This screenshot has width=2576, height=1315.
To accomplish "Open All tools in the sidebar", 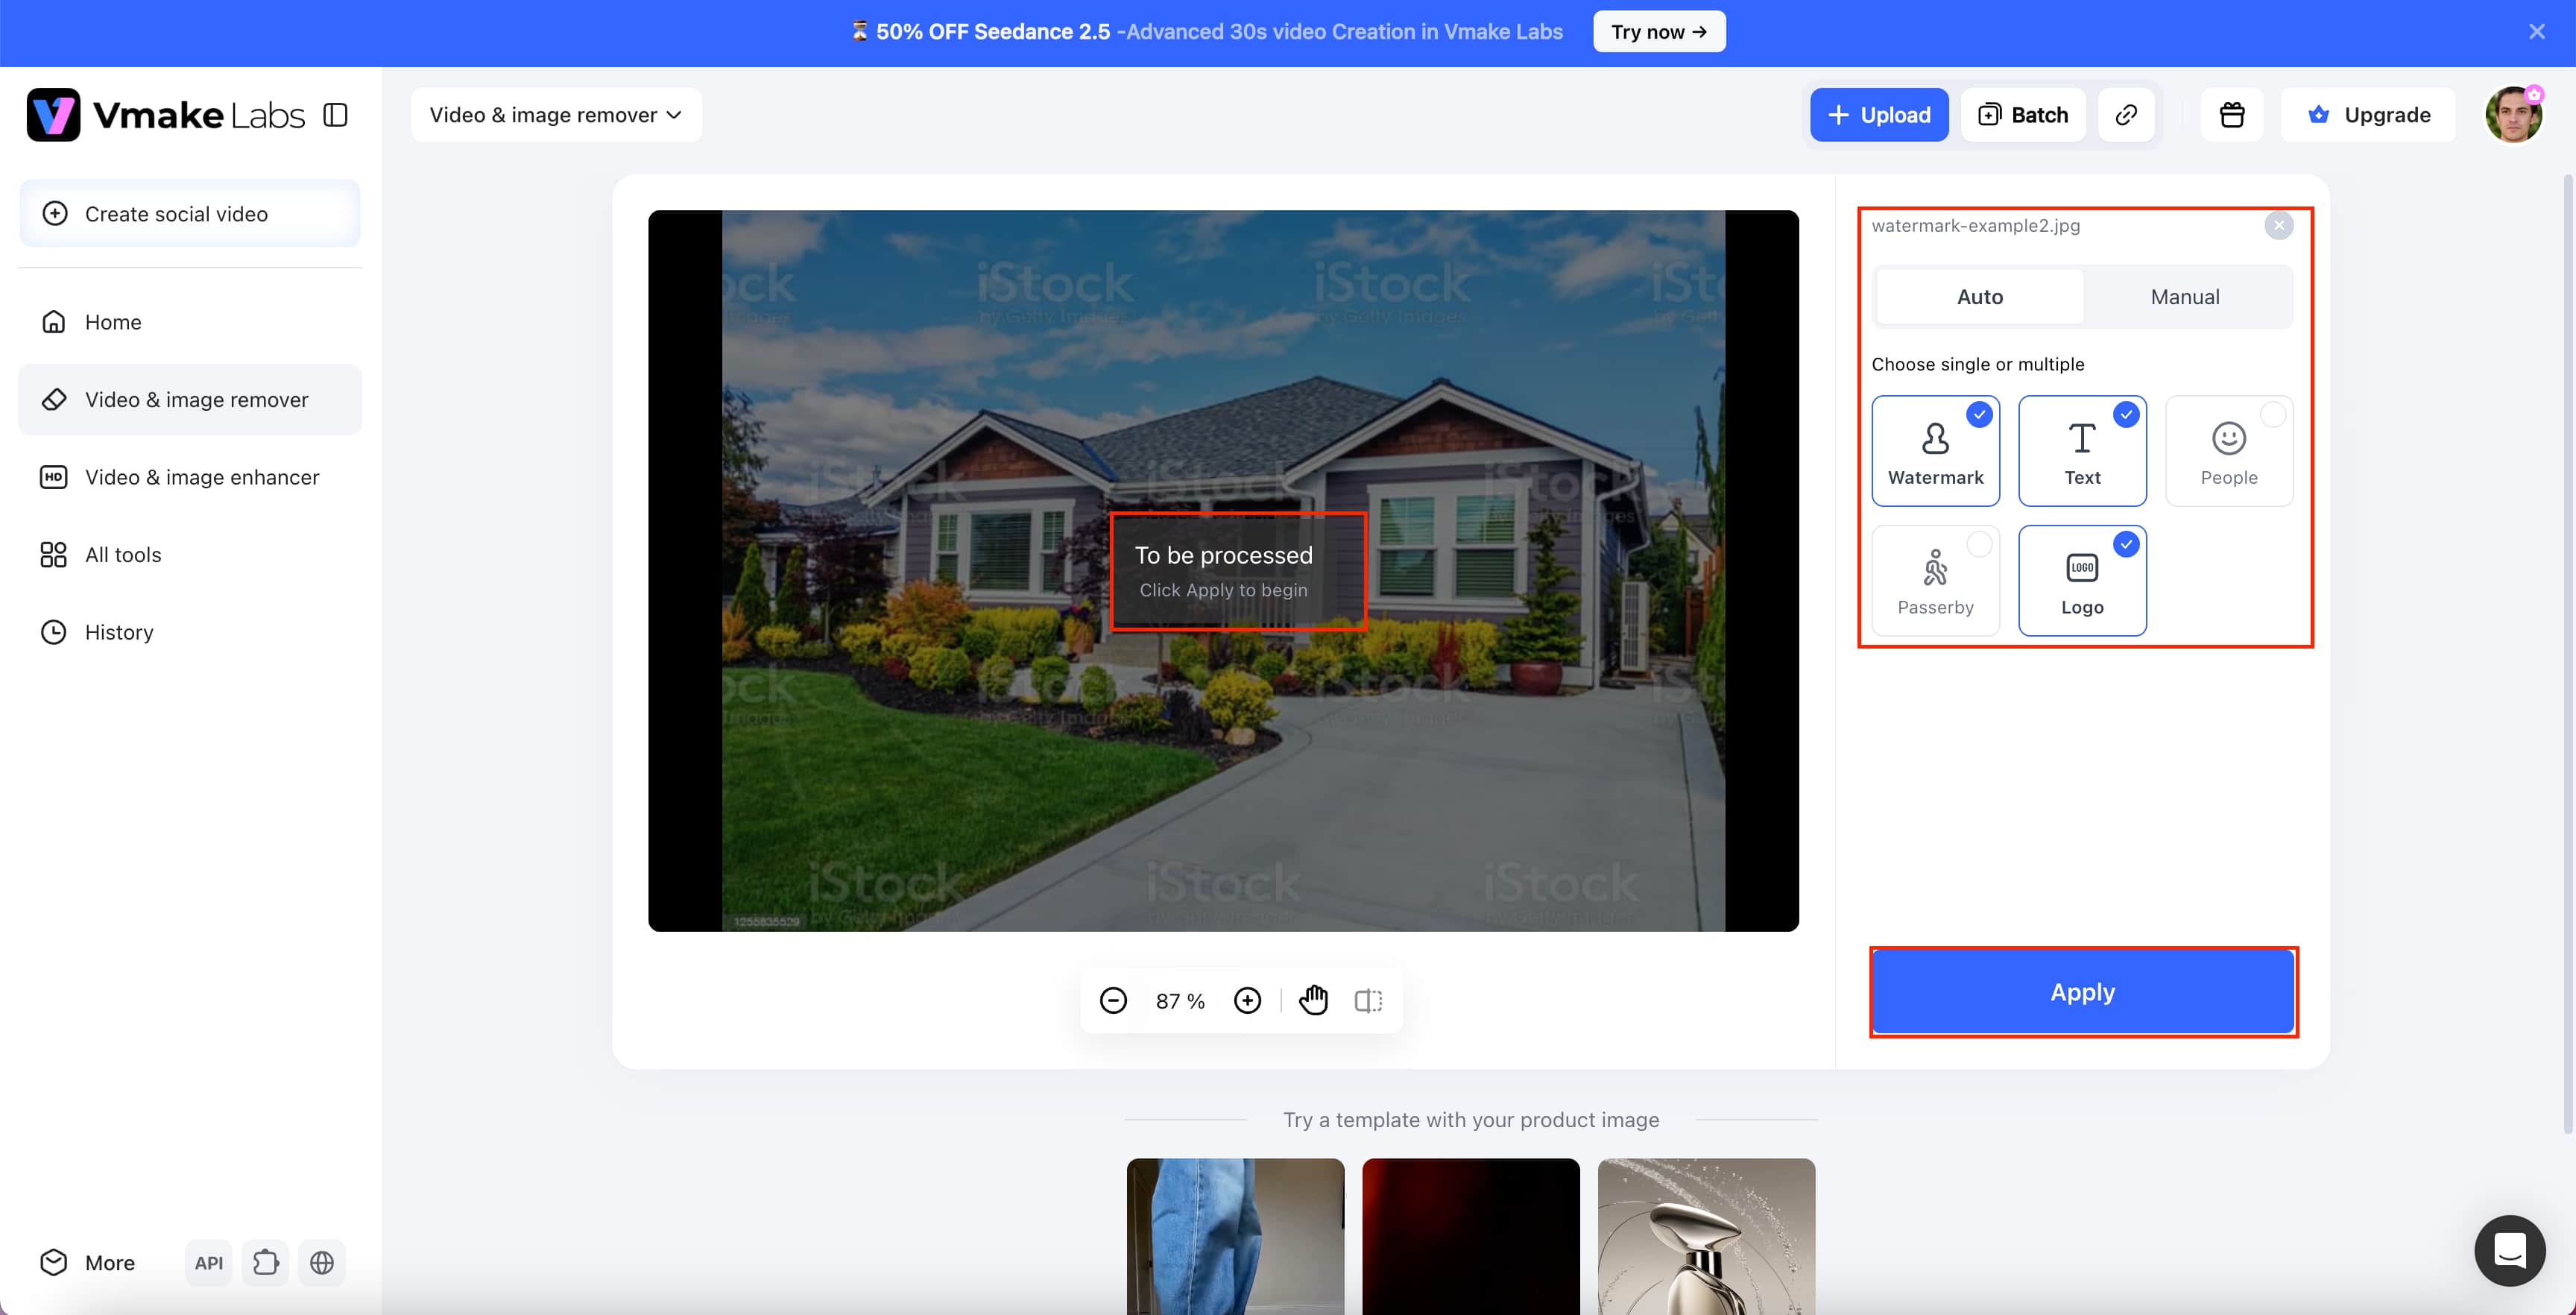I will (190, 554).
